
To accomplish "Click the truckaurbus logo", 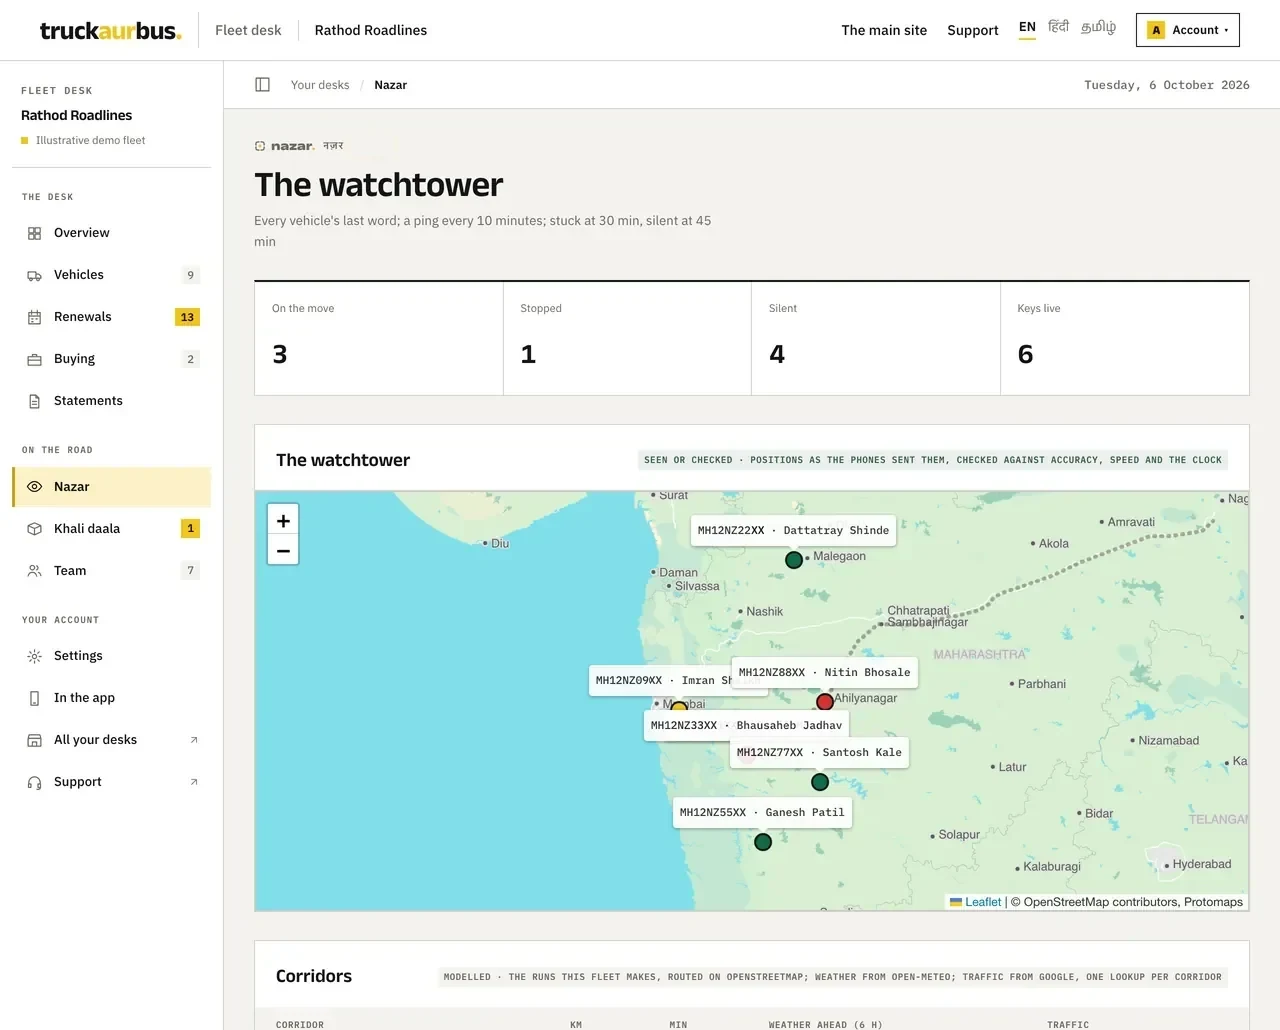I will point(110,30).
